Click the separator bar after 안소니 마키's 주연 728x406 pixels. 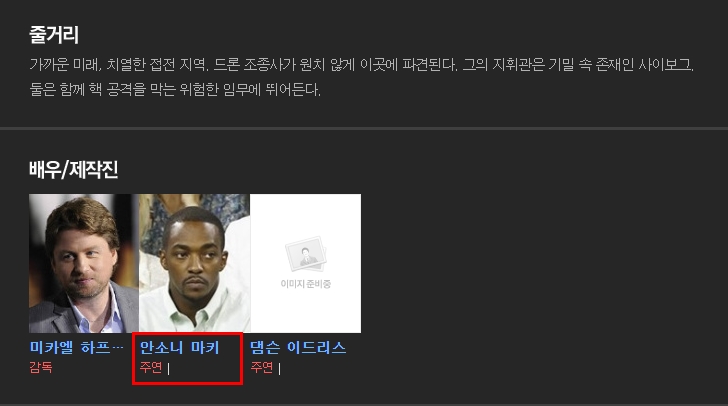pos(168,368)
